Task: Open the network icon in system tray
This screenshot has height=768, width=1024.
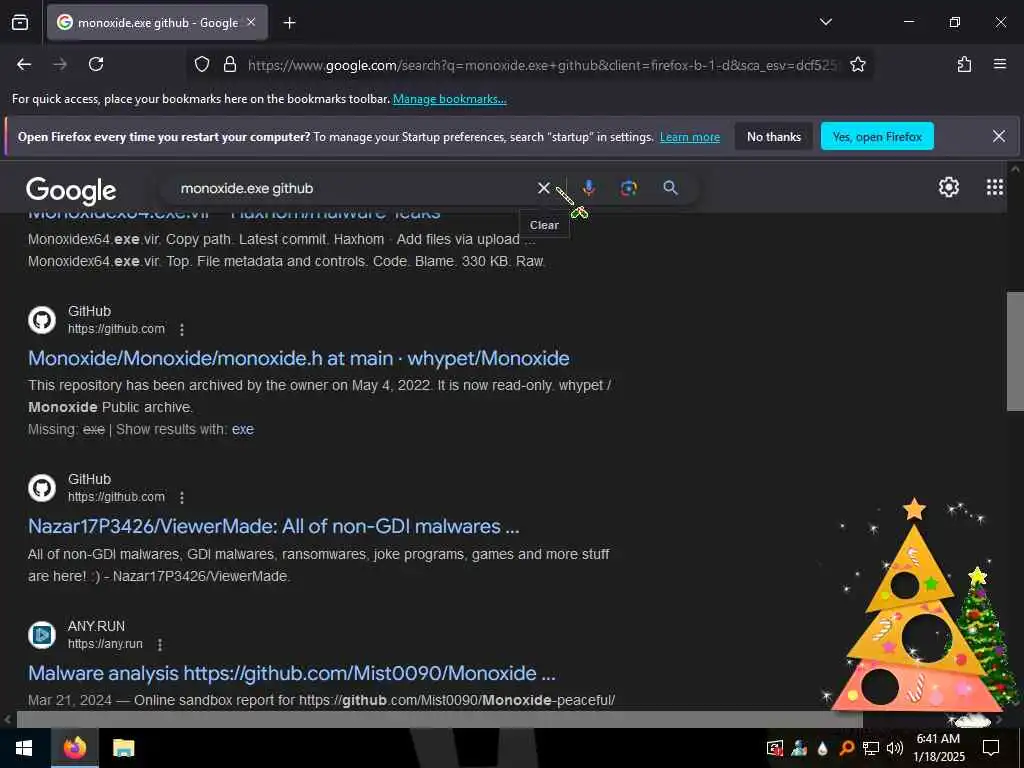Action: 871,748
